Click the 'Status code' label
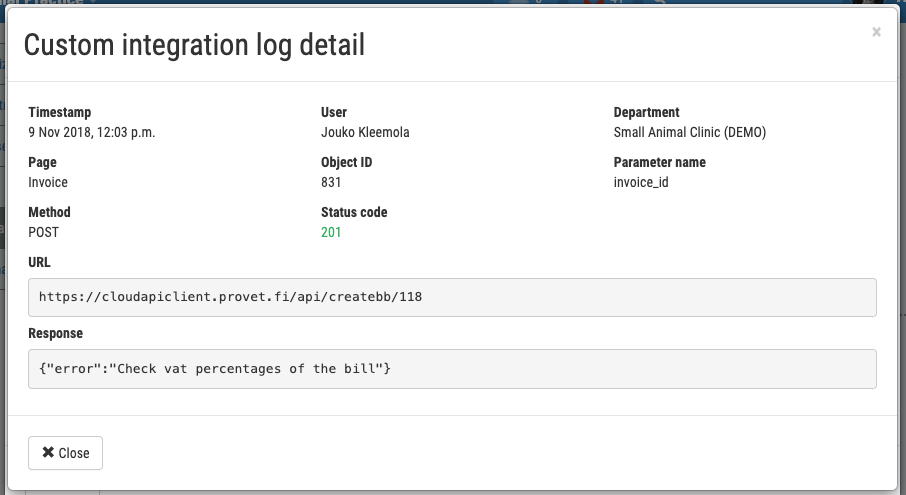906x495 pixels. [x=354, y=212]
